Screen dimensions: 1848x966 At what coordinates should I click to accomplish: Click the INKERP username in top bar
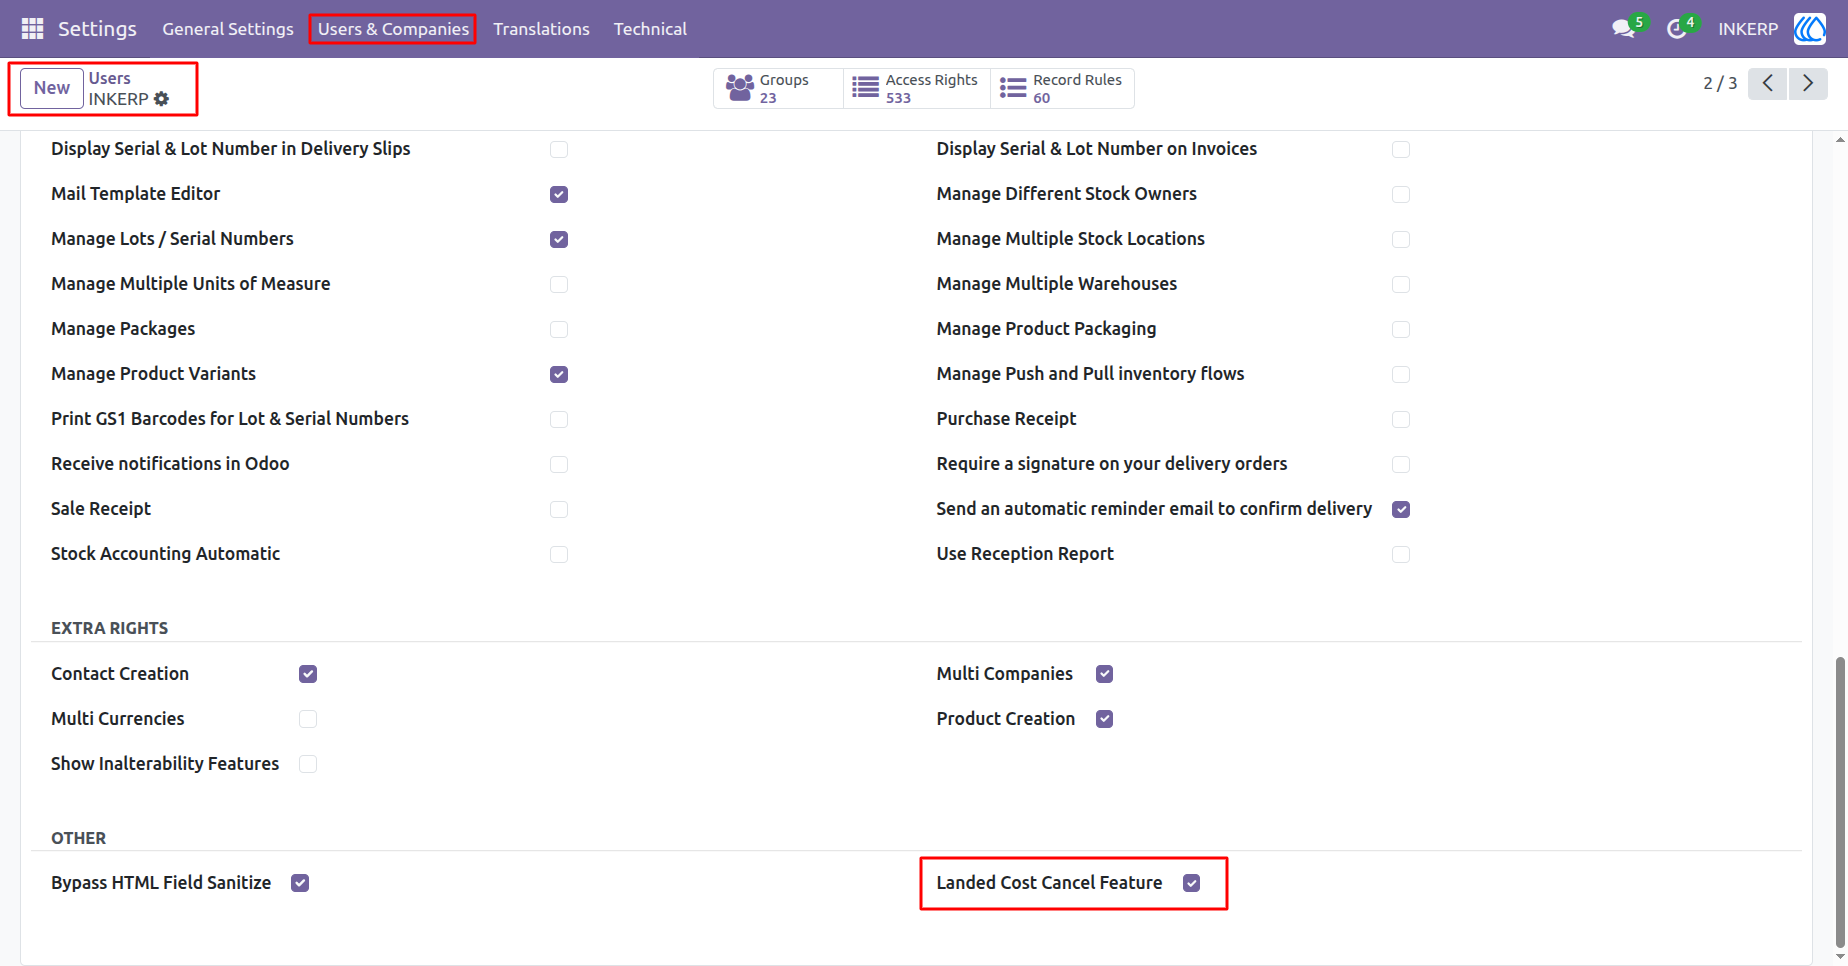[x=1748, y=29]
